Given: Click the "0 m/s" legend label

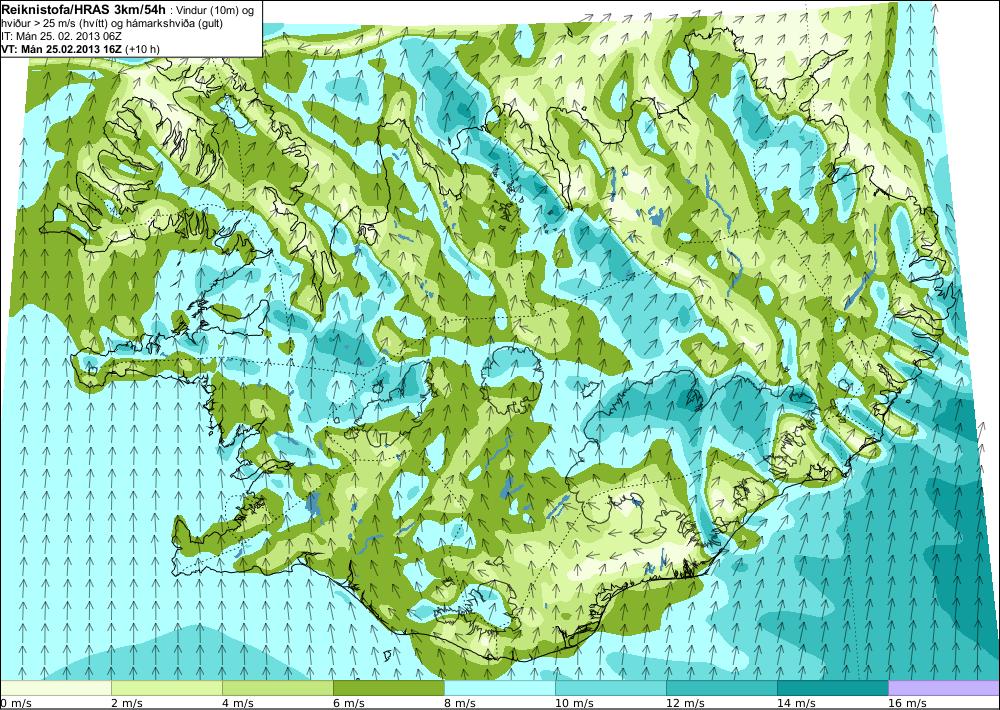Looking at the screenshot, I should pos(15,703).
